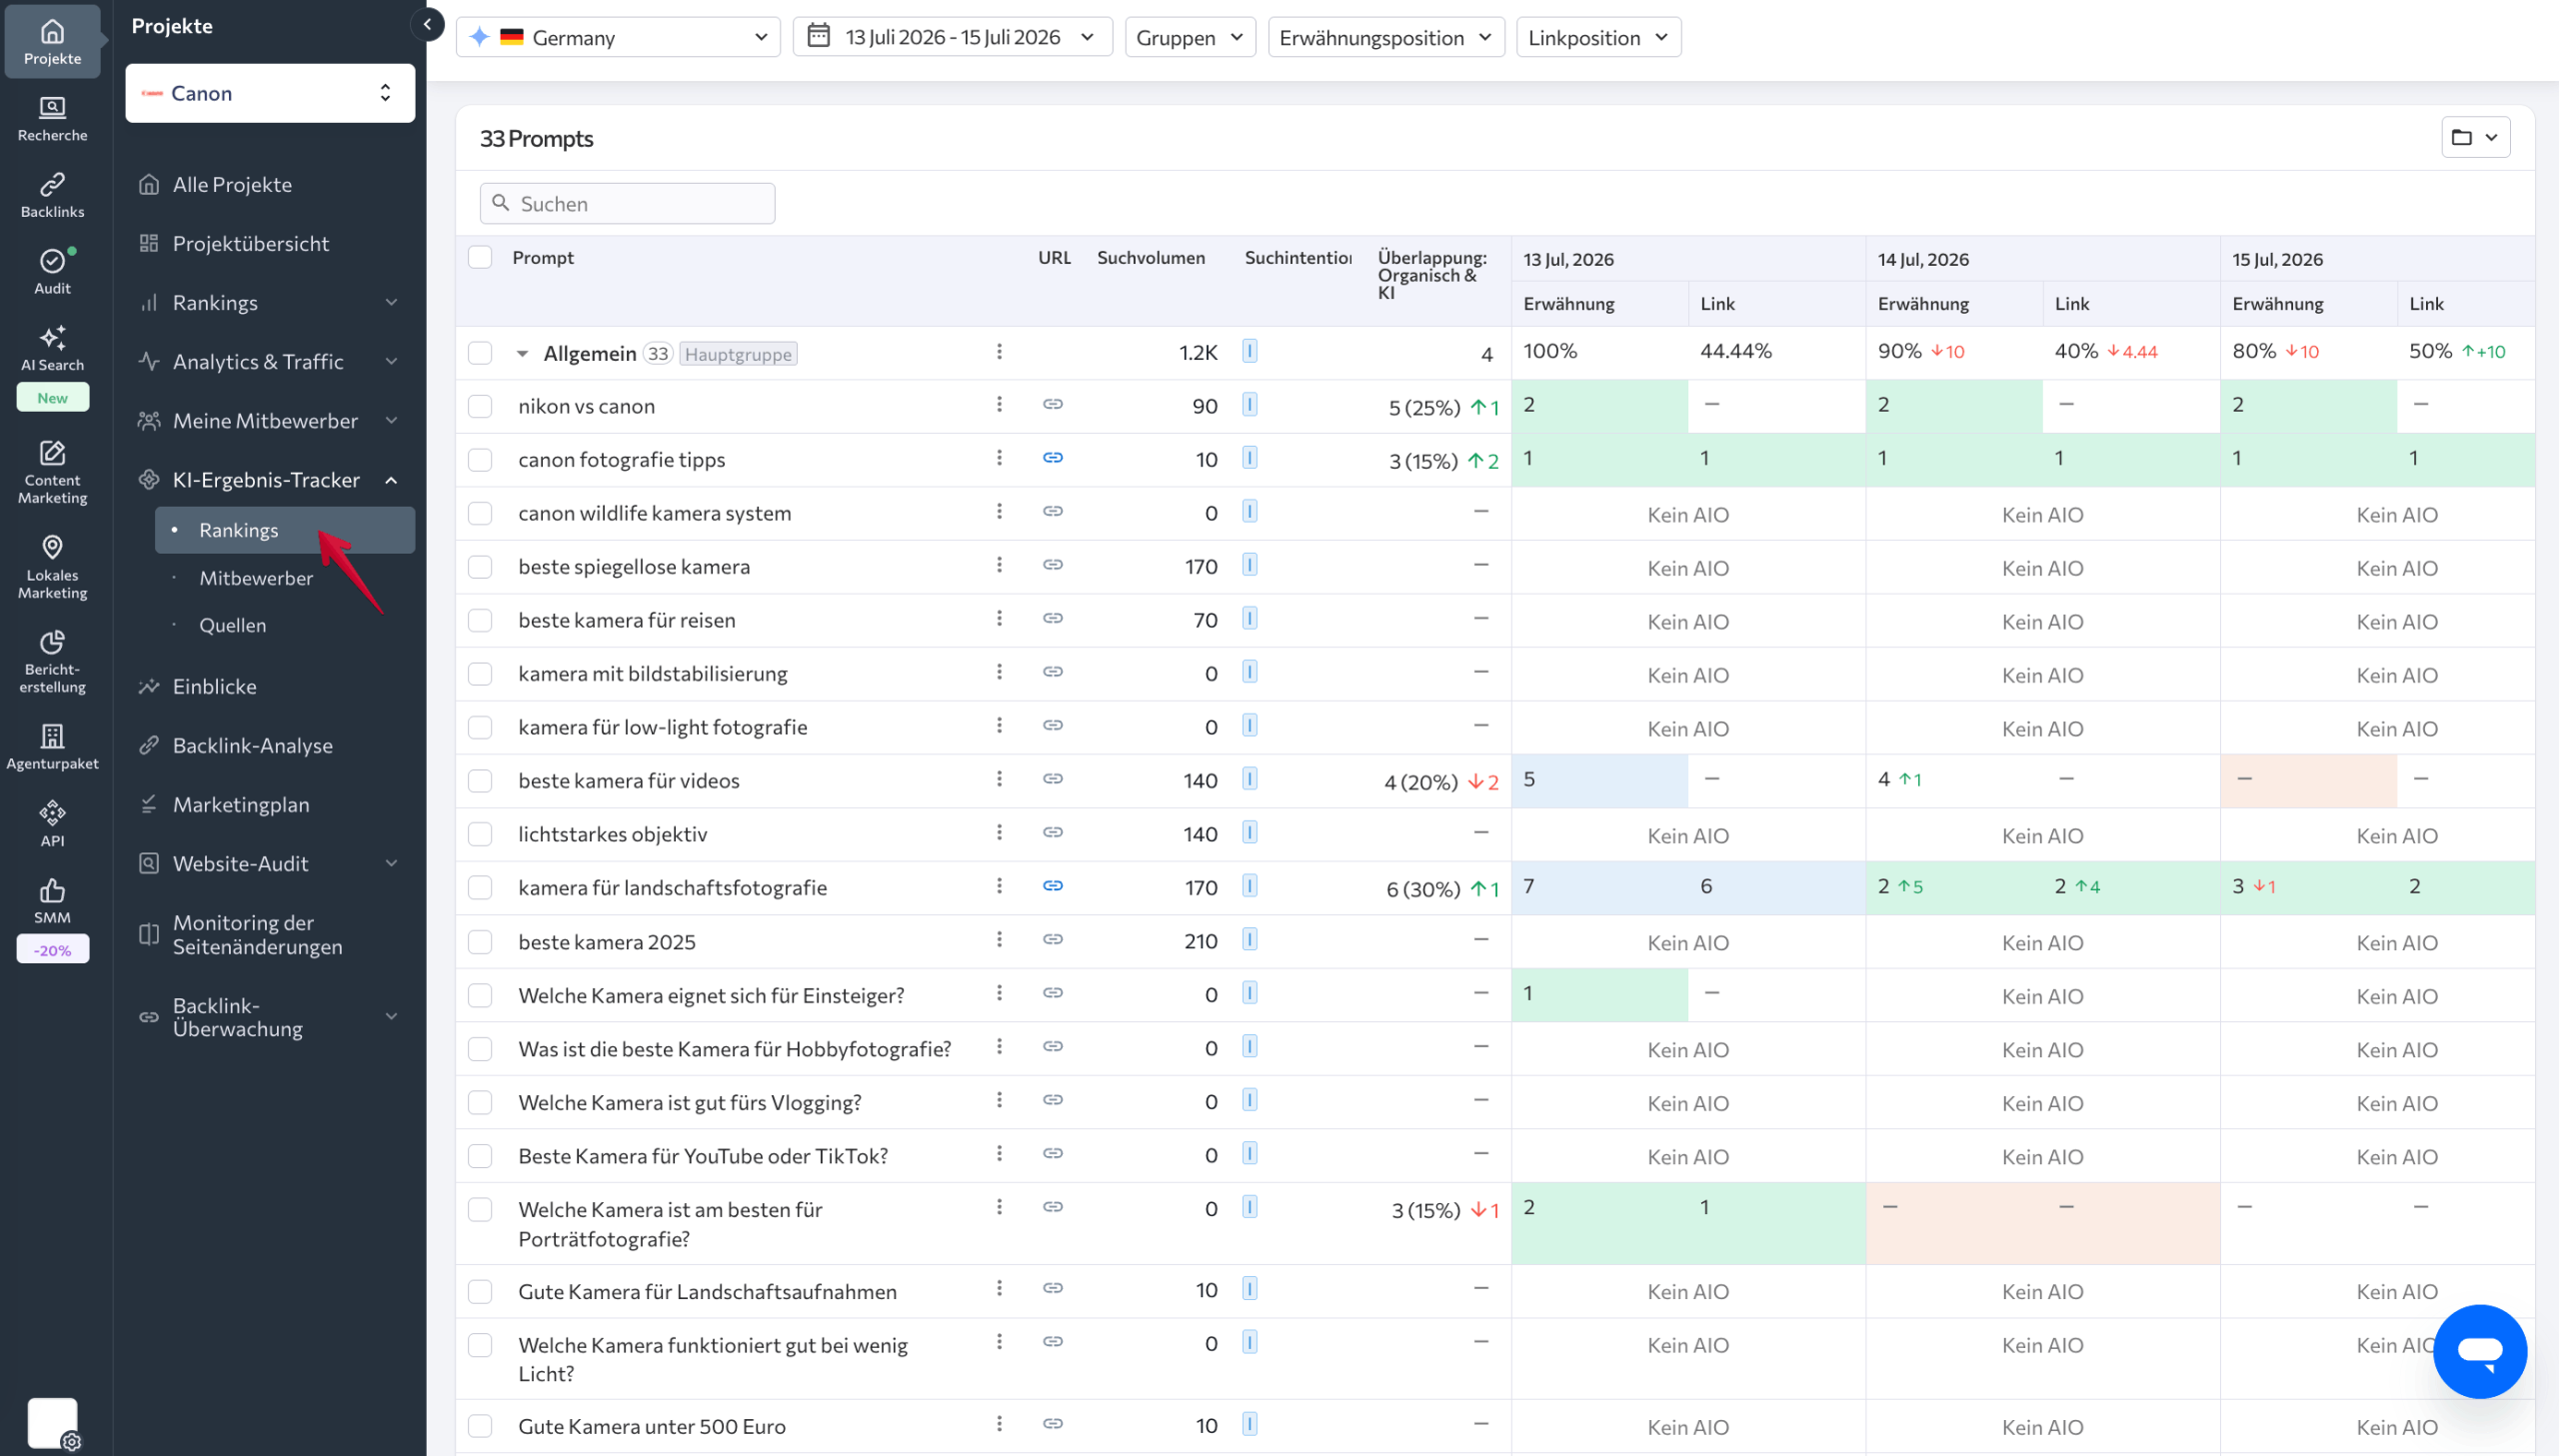
Task: Open the Canon project selector
Action: 270,93
